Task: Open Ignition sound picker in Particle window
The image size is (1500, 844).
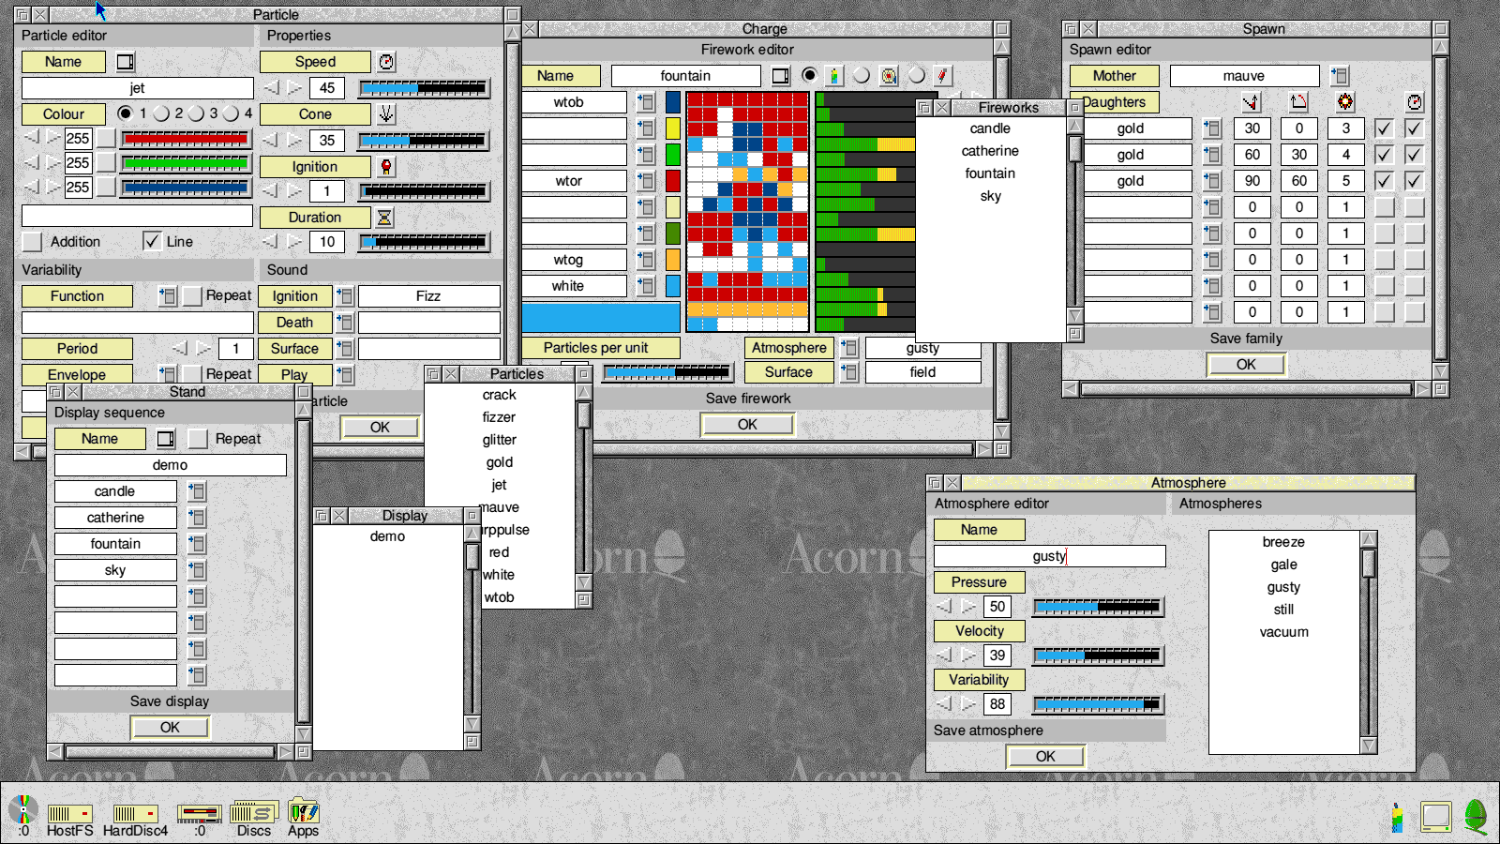Action: tap(345, 296)
